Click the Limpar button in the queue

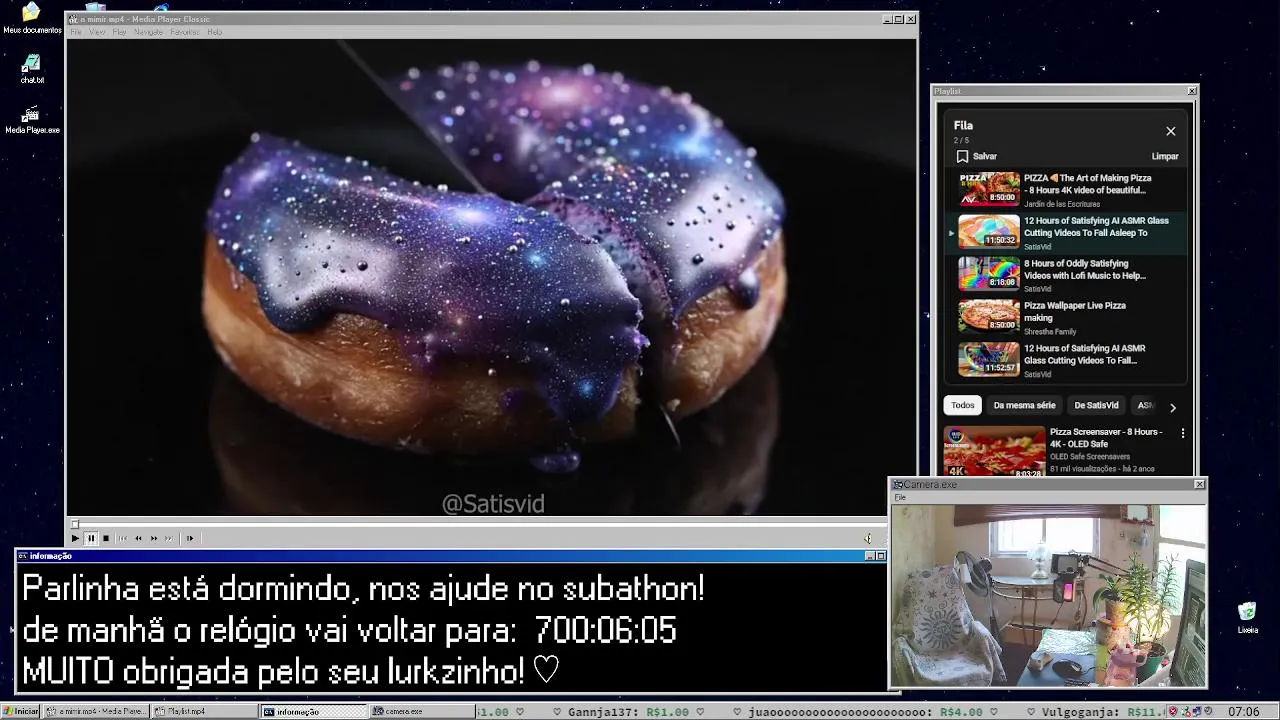click(x=1165, y=156)
